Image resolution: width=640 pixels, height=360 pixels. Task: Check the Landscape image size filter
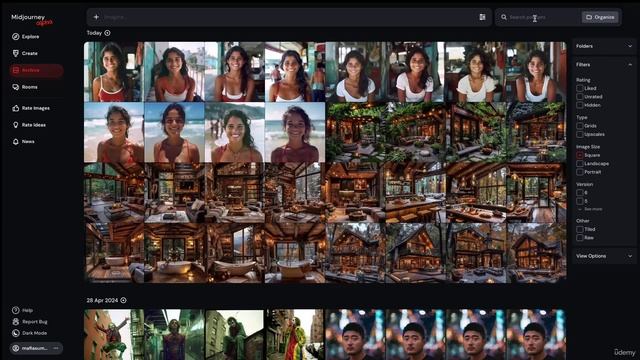click(x=580, y=164)
